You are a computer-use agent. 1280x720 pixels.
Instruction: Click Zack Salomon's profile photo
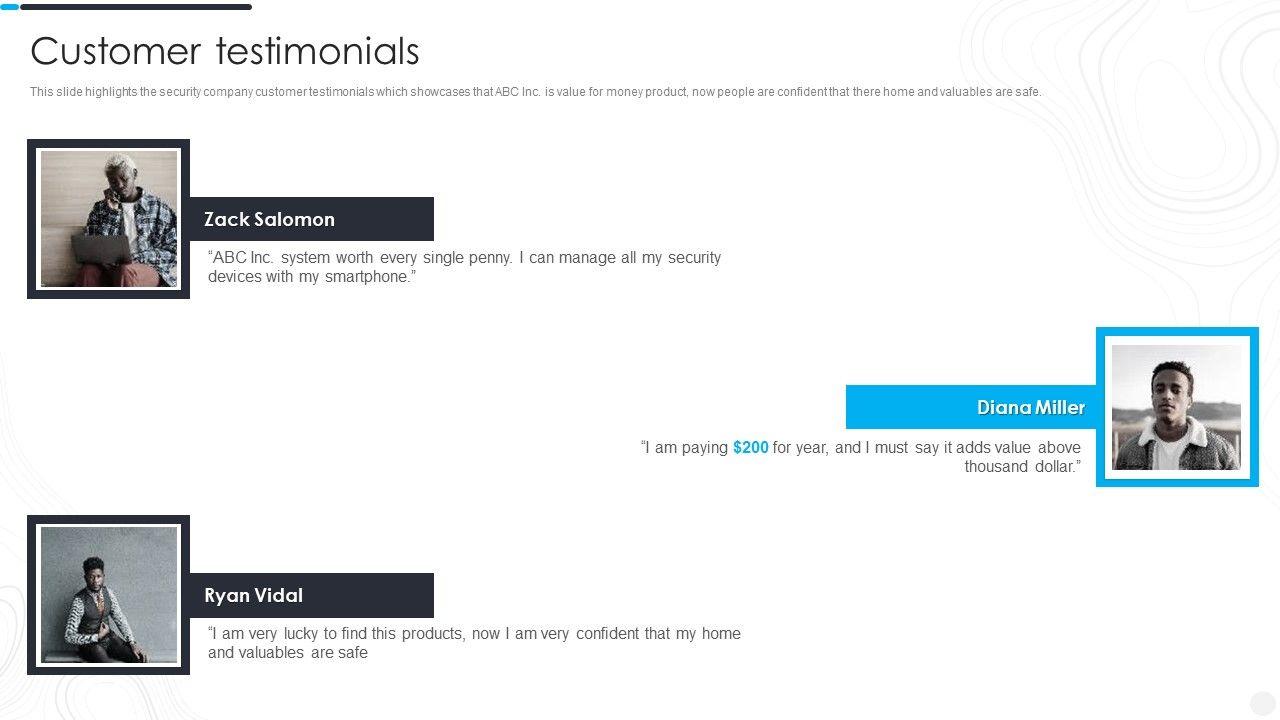pos(108,219)
